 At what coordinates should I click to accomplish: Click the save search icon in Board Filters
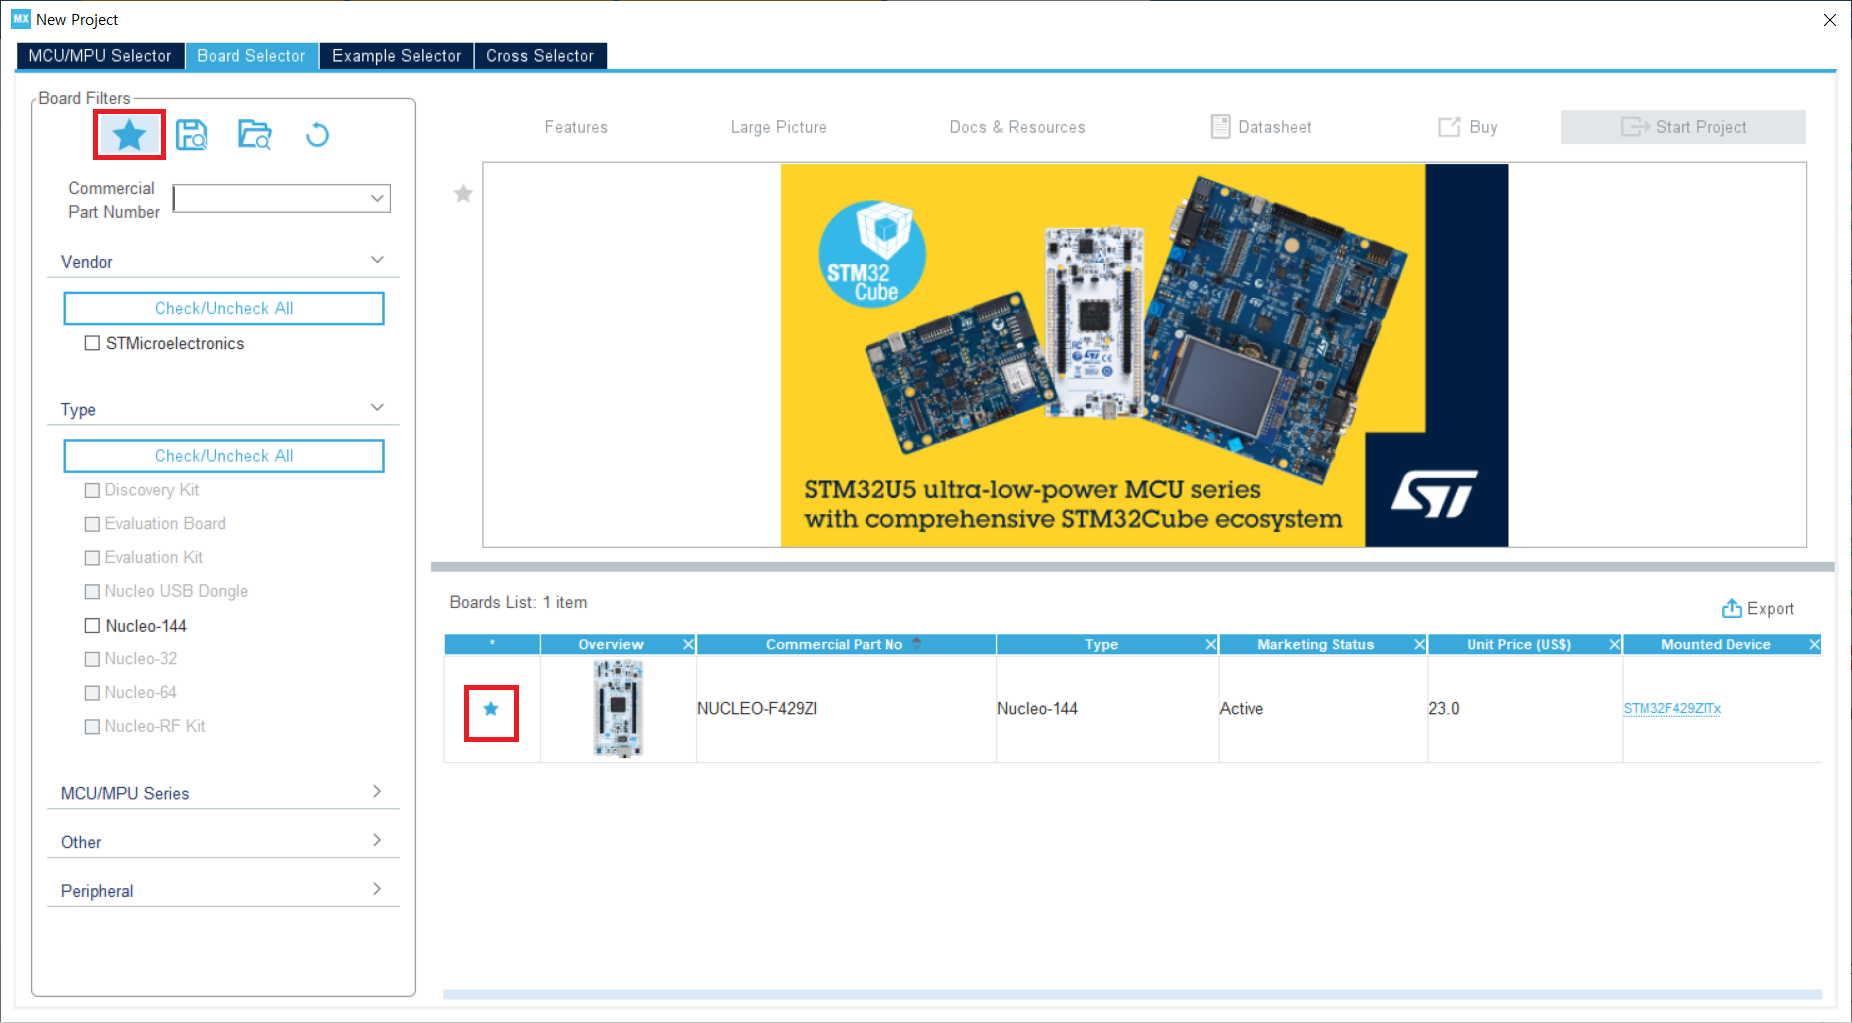pos(191,134)
